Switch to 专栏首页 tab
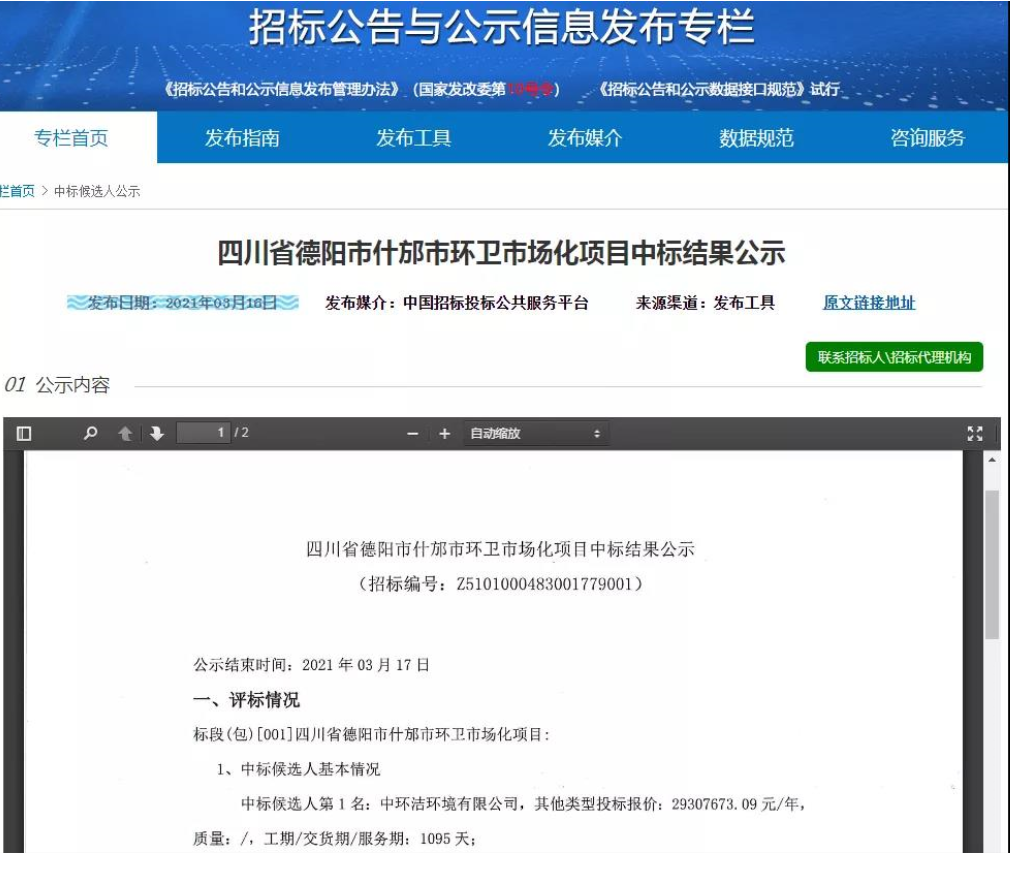Image resolution: width=1010 pixels, height=869 pixels. (71, 138)
